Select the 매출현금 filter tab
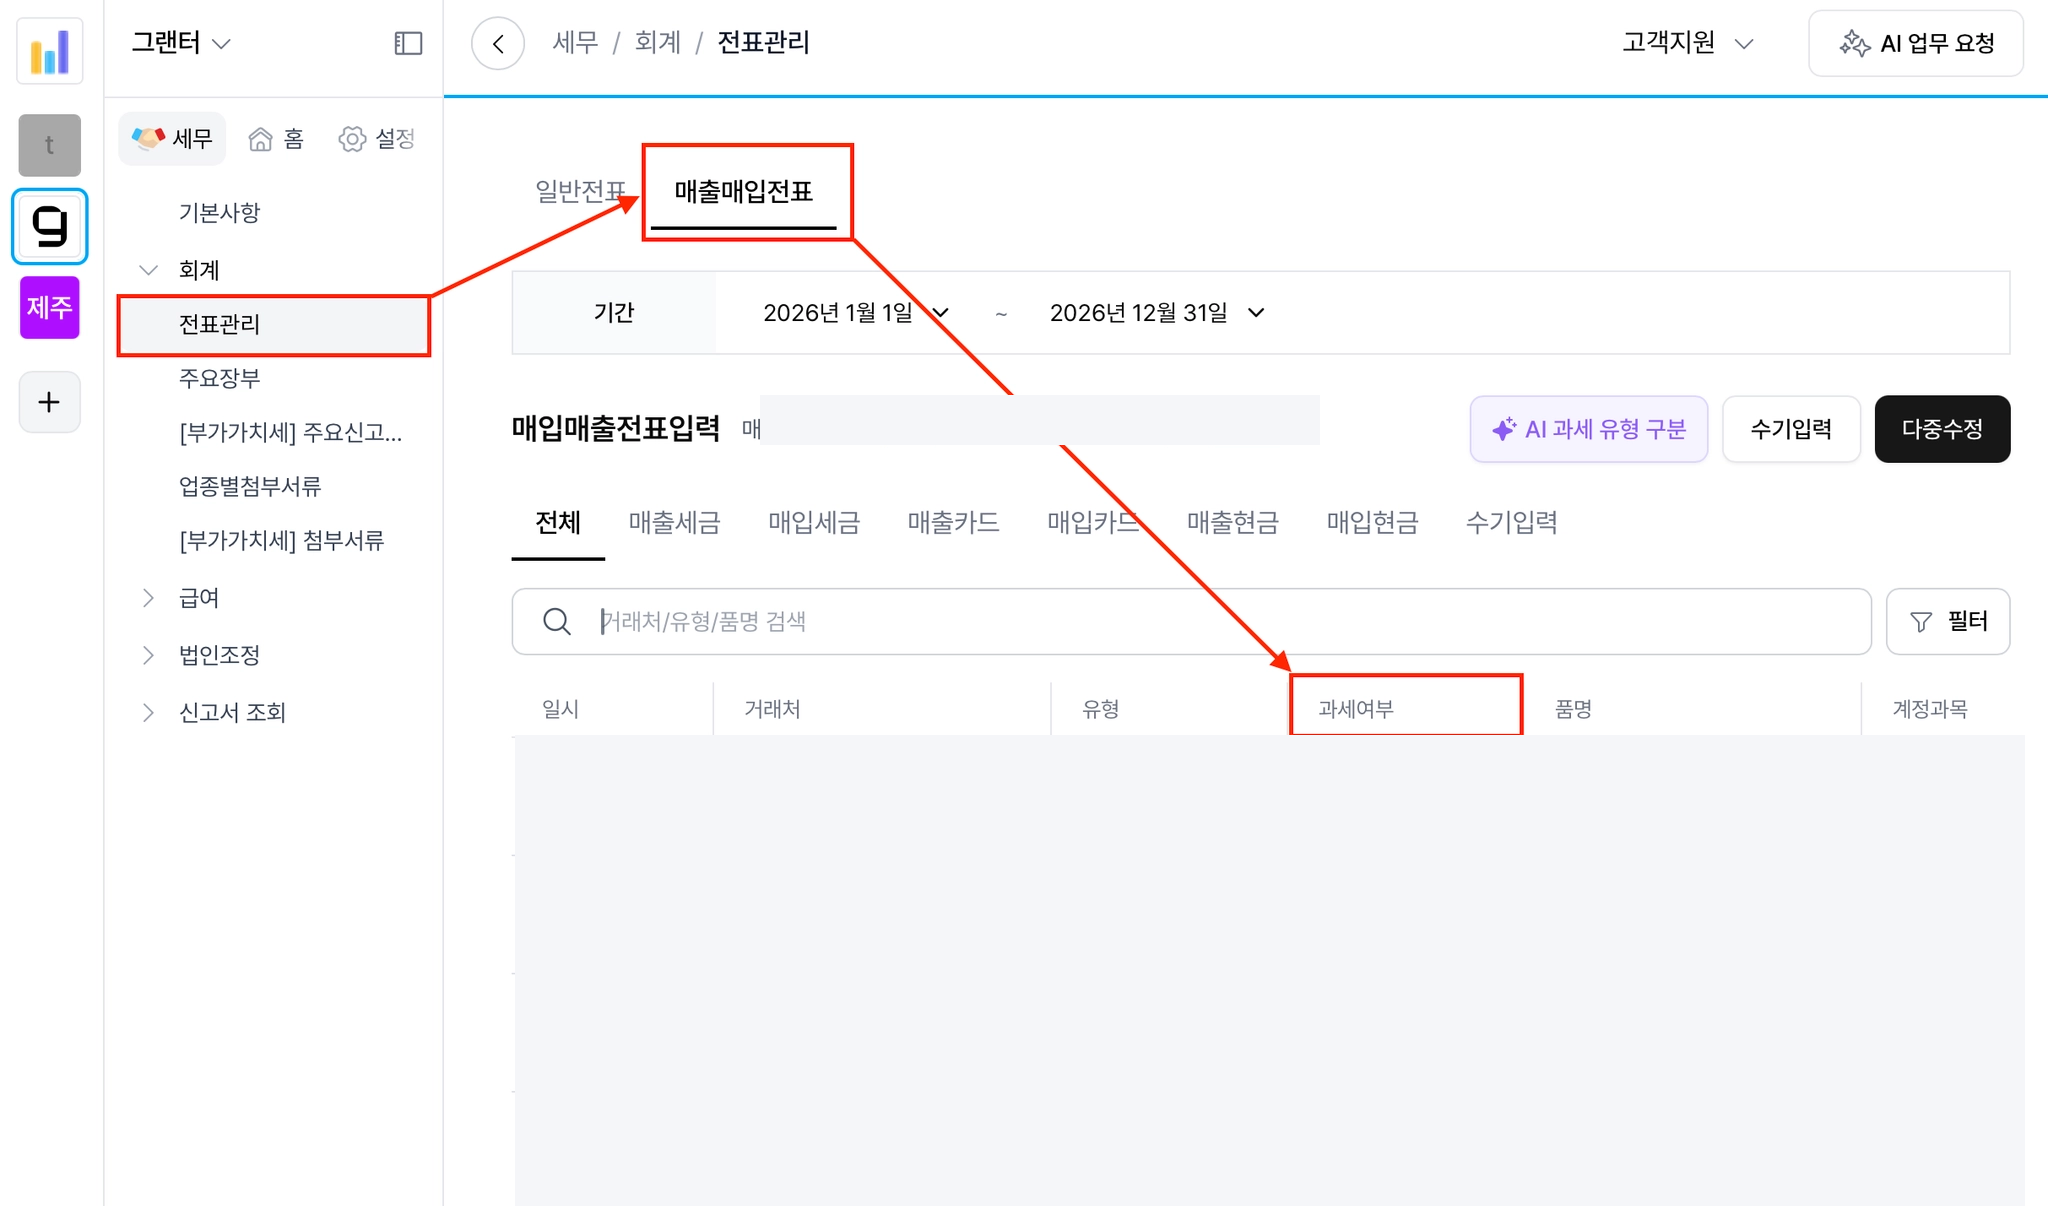The width and height of the screenshot is (2048, 1206). [x=1232, y=522]
